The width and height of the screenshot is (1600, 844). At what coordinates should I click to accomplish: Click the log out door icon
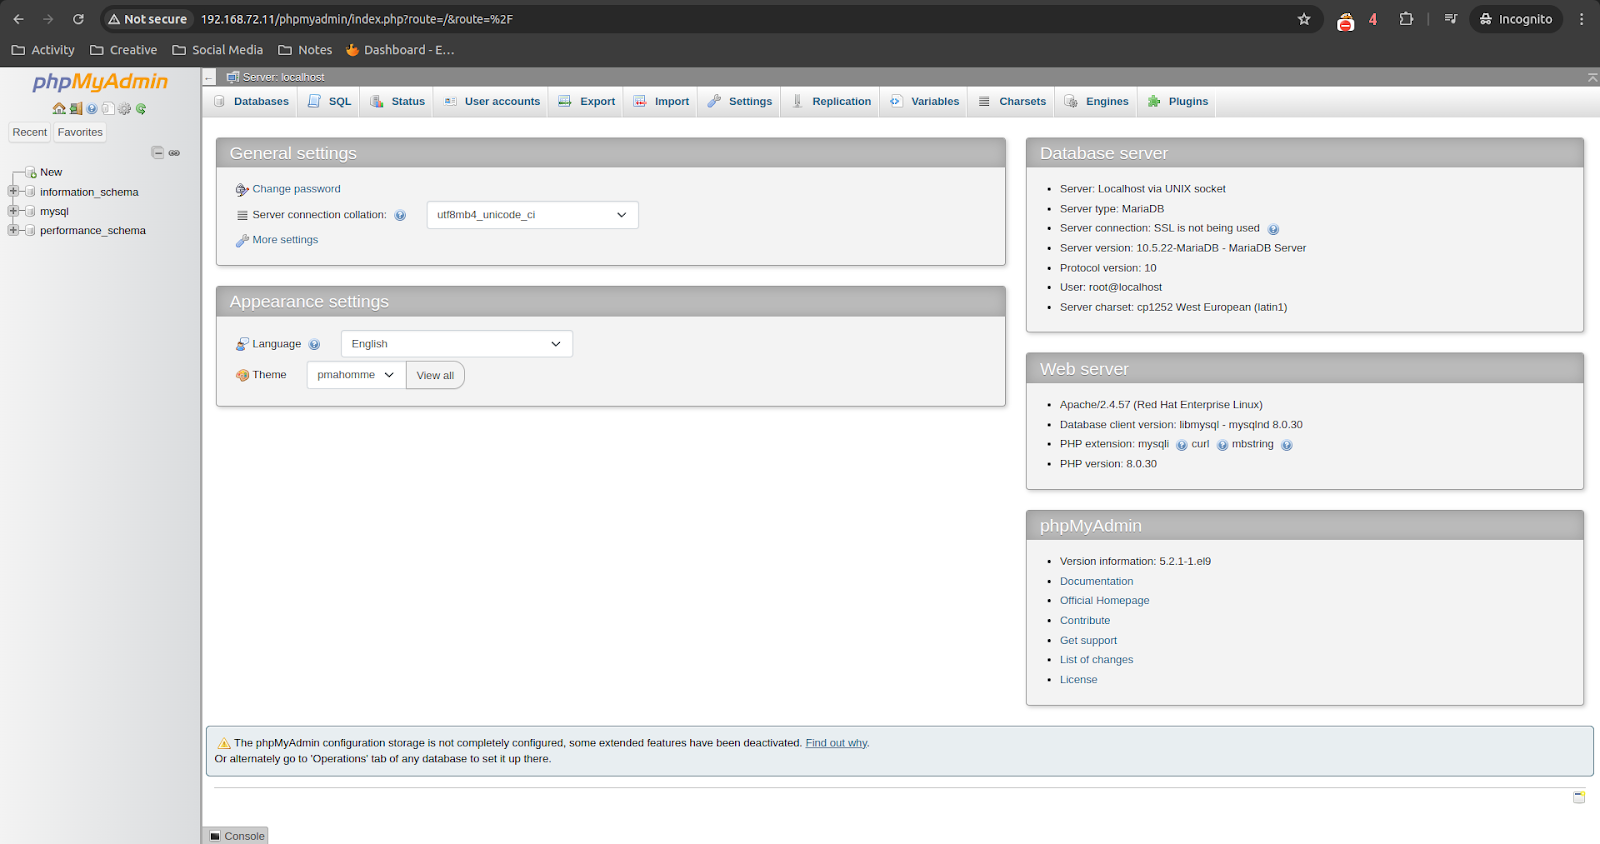pyautogui.click(x=76, y=109)
